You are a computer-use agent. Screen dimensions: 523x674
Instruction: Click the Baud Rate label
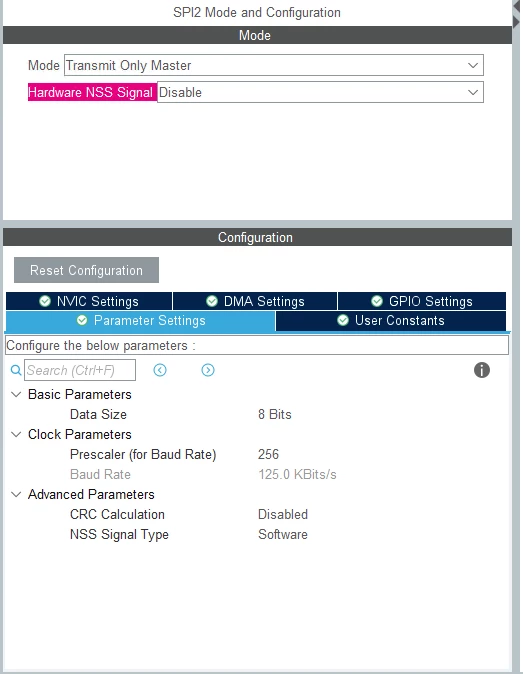click(x=101, y=475)
